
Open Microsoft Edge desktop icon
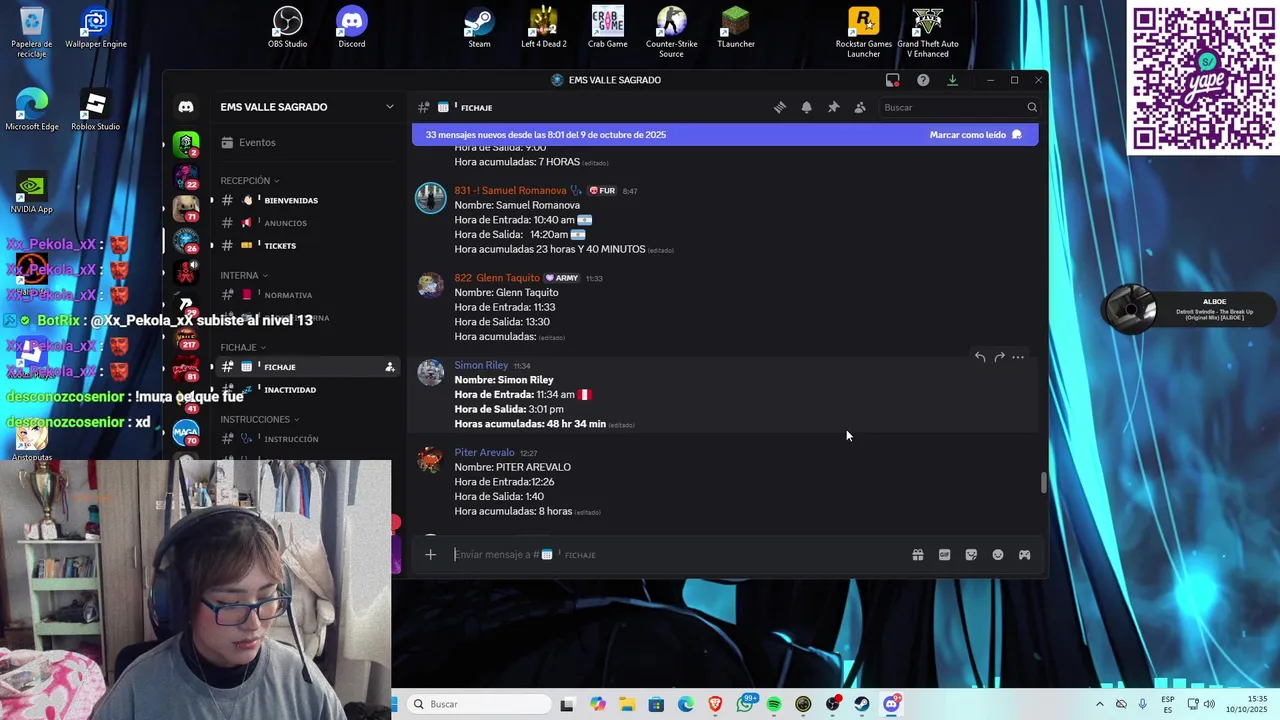(x=31, y=110)
